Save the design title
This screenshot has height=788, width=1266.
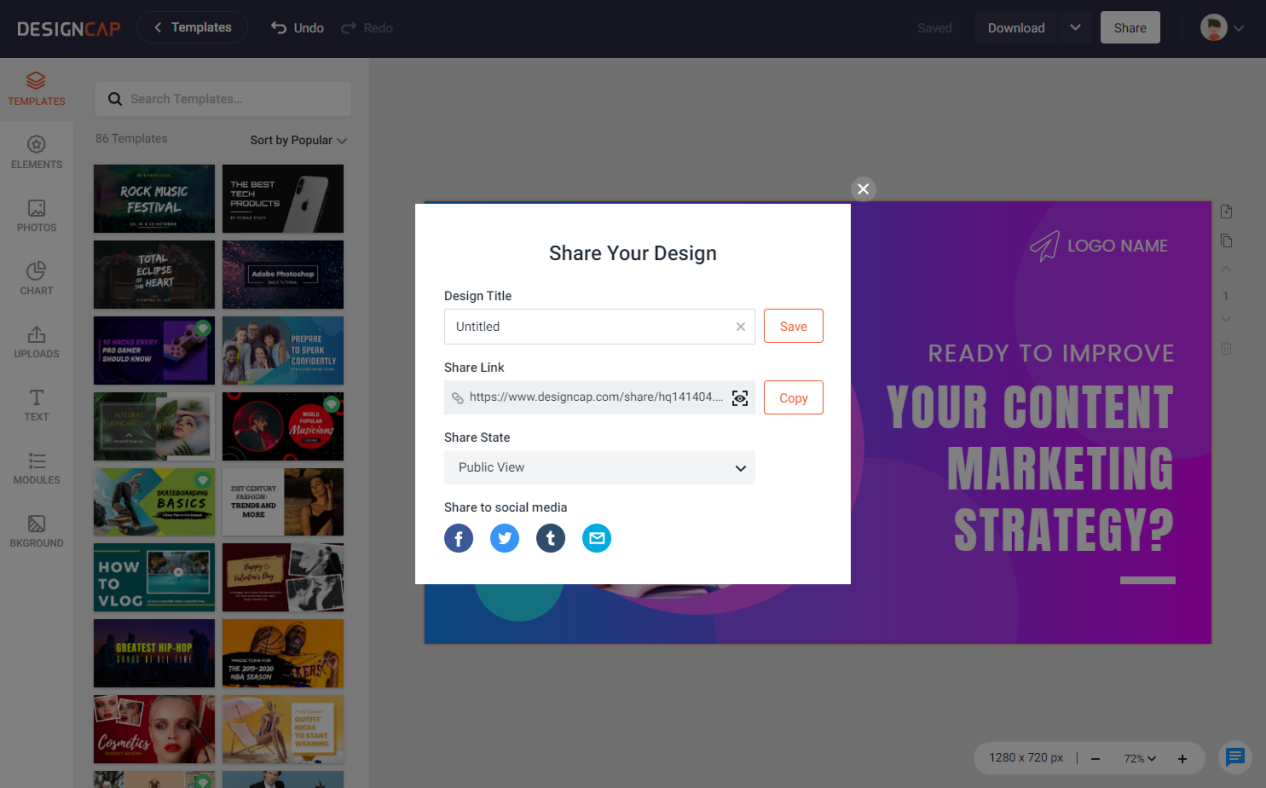coord(793,326)
